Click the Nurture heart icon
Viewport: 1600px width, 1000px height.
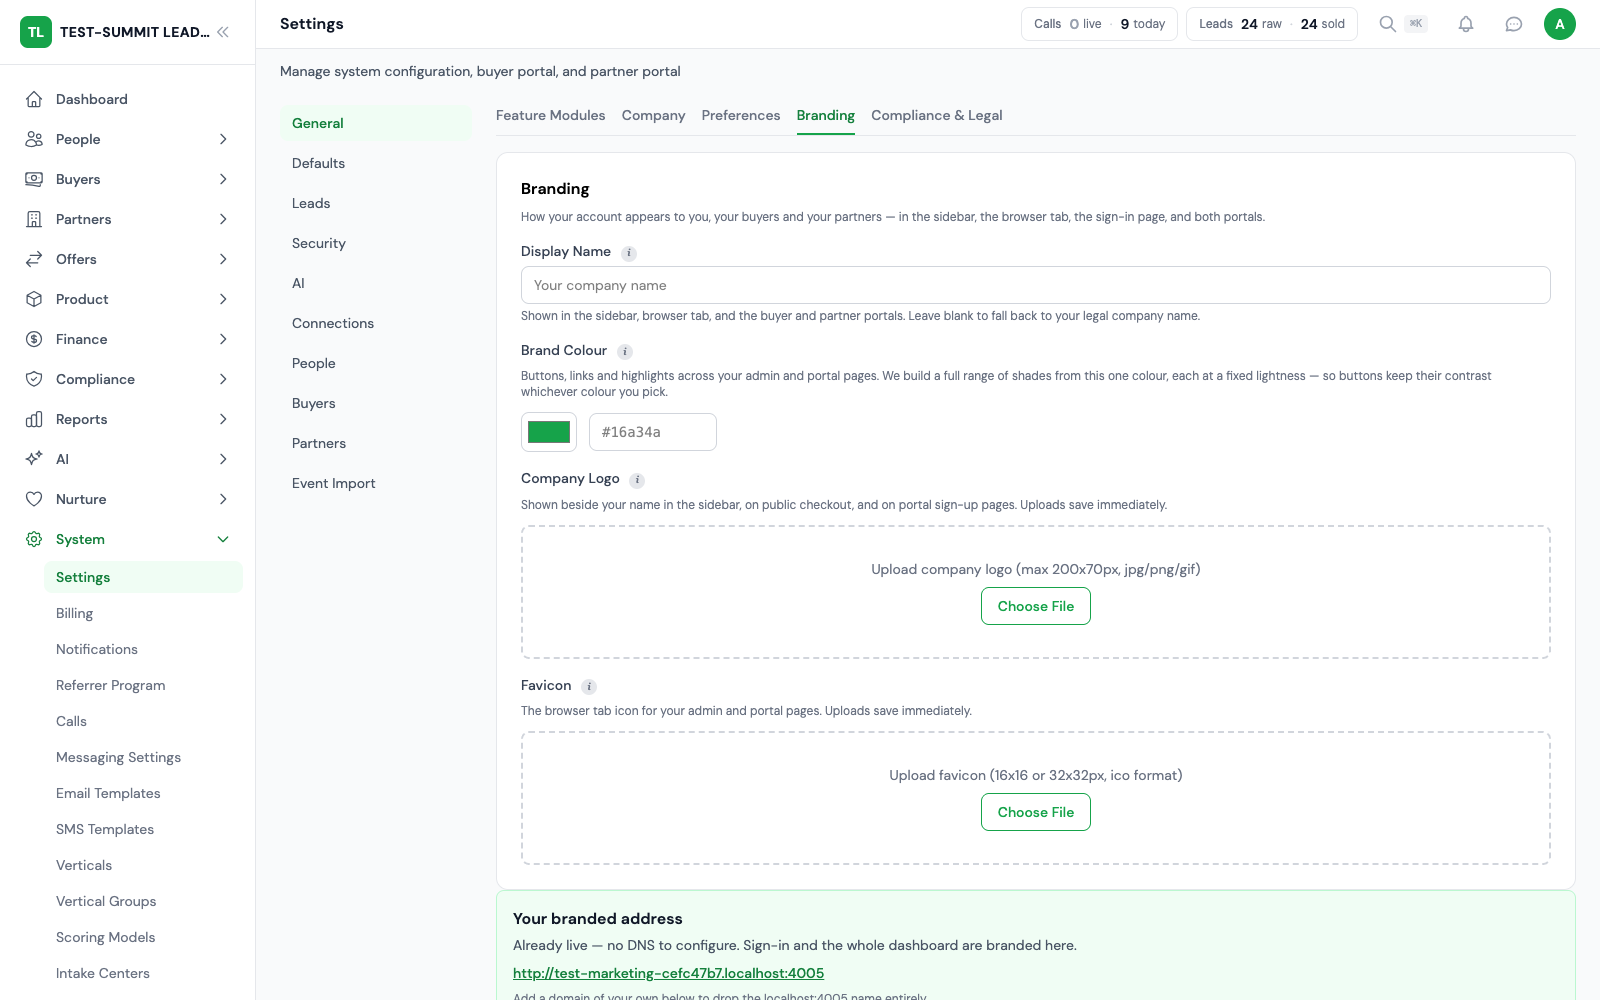click(x=34, y=499)
